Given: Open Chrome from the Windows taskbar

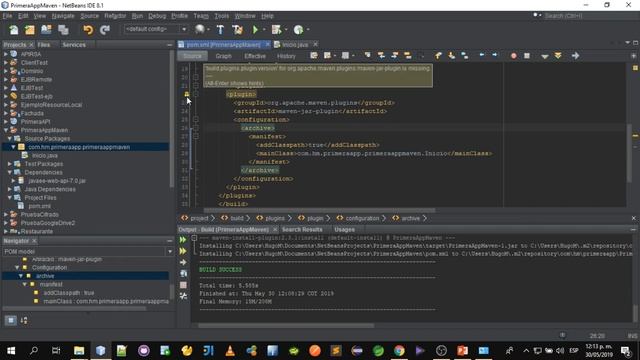Looking at the screenshot, I should 399,351.
